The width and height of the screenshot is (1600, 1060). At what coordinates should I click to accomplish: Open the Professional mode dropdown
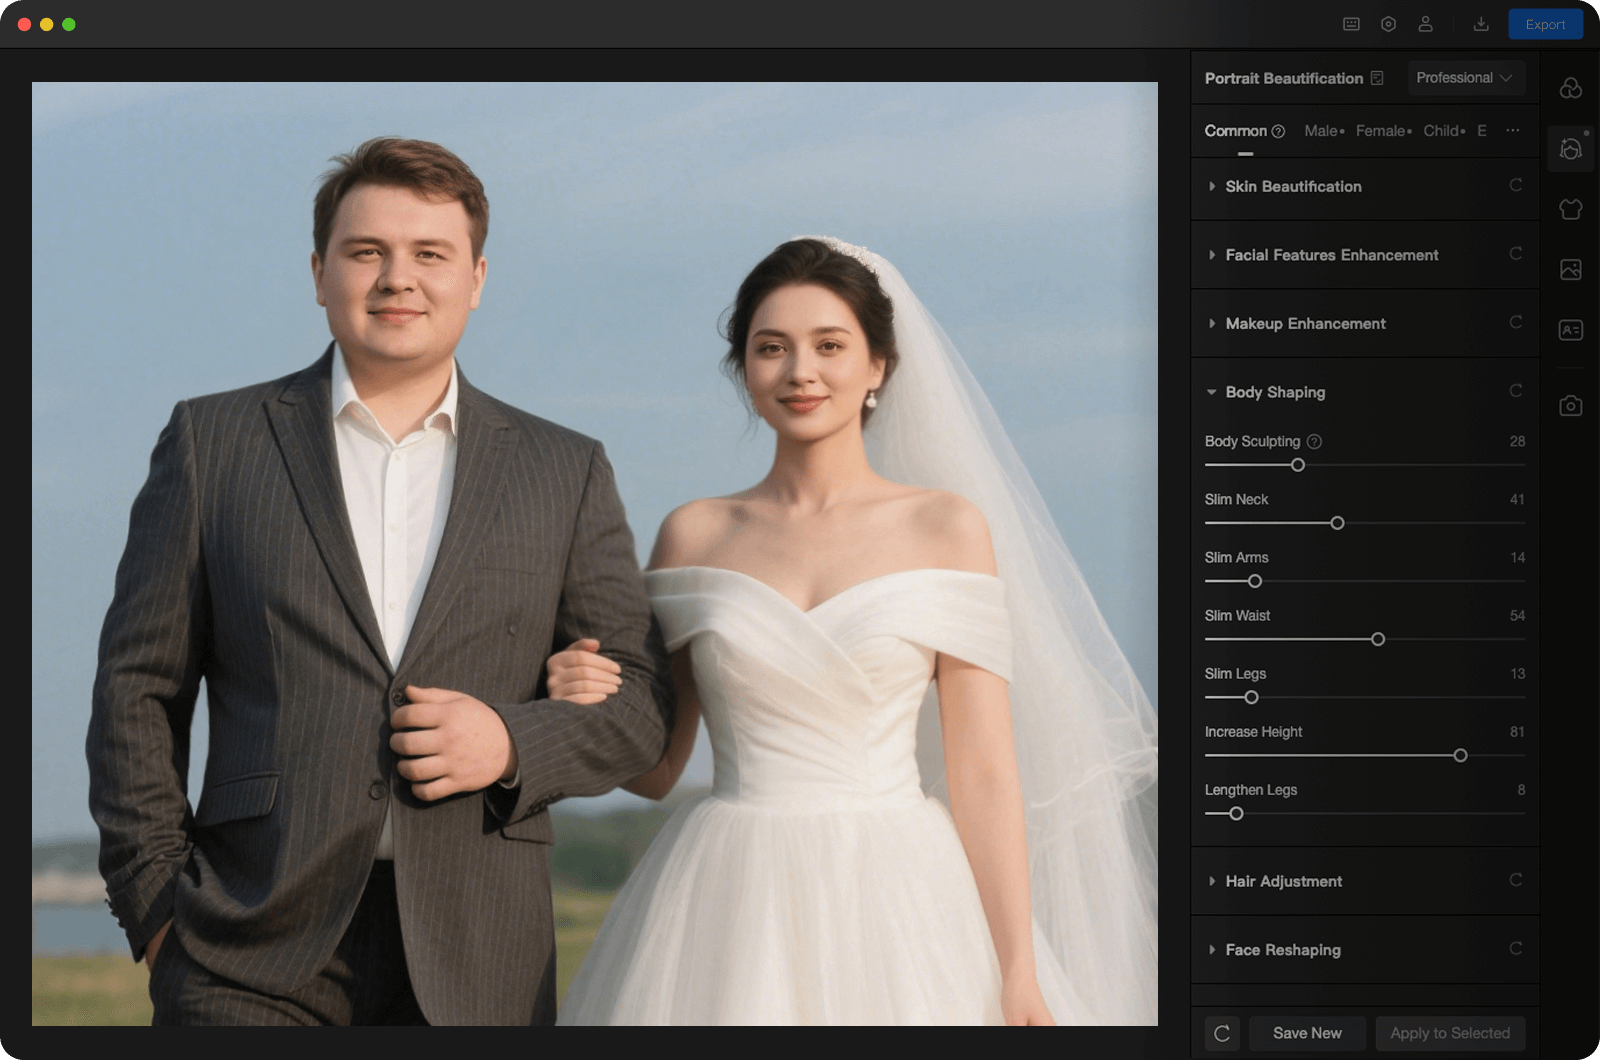pyautogui.click(x=1465, y=78)
